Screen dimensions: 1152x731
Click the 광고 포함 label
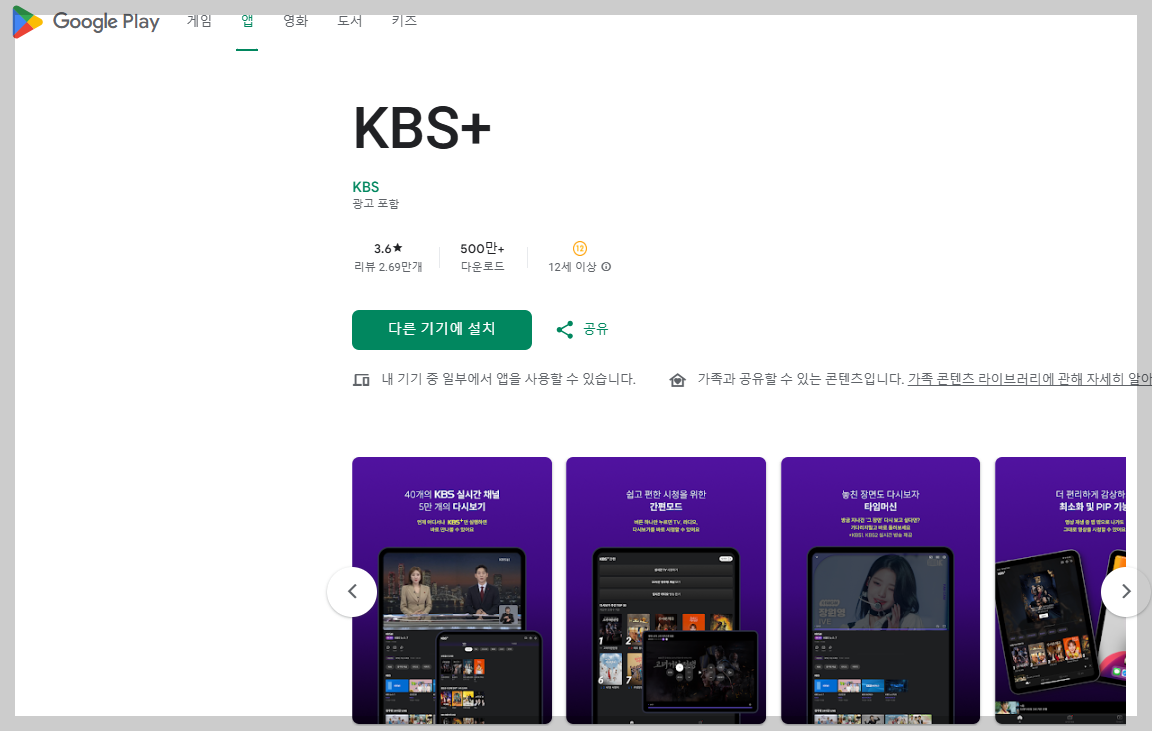pyautogui.click(x=375, y=204)
